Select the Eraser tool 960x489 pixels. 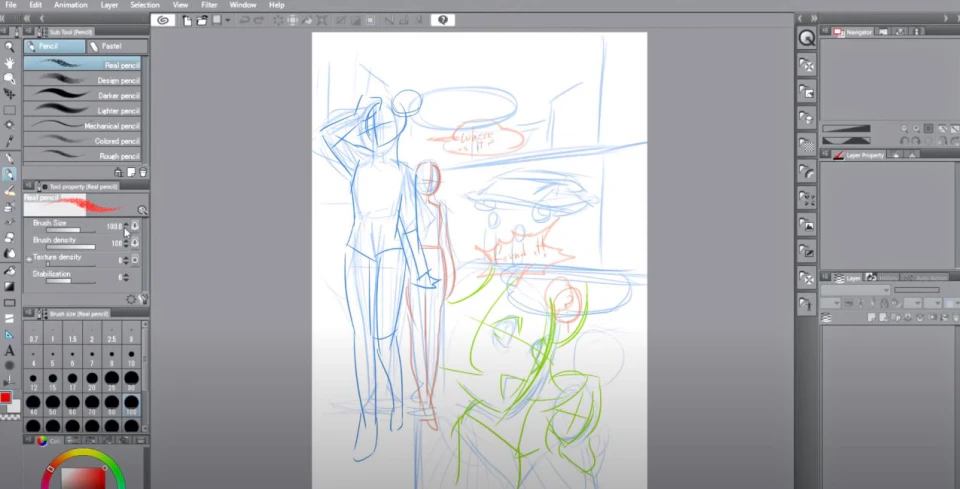[9, 237]
